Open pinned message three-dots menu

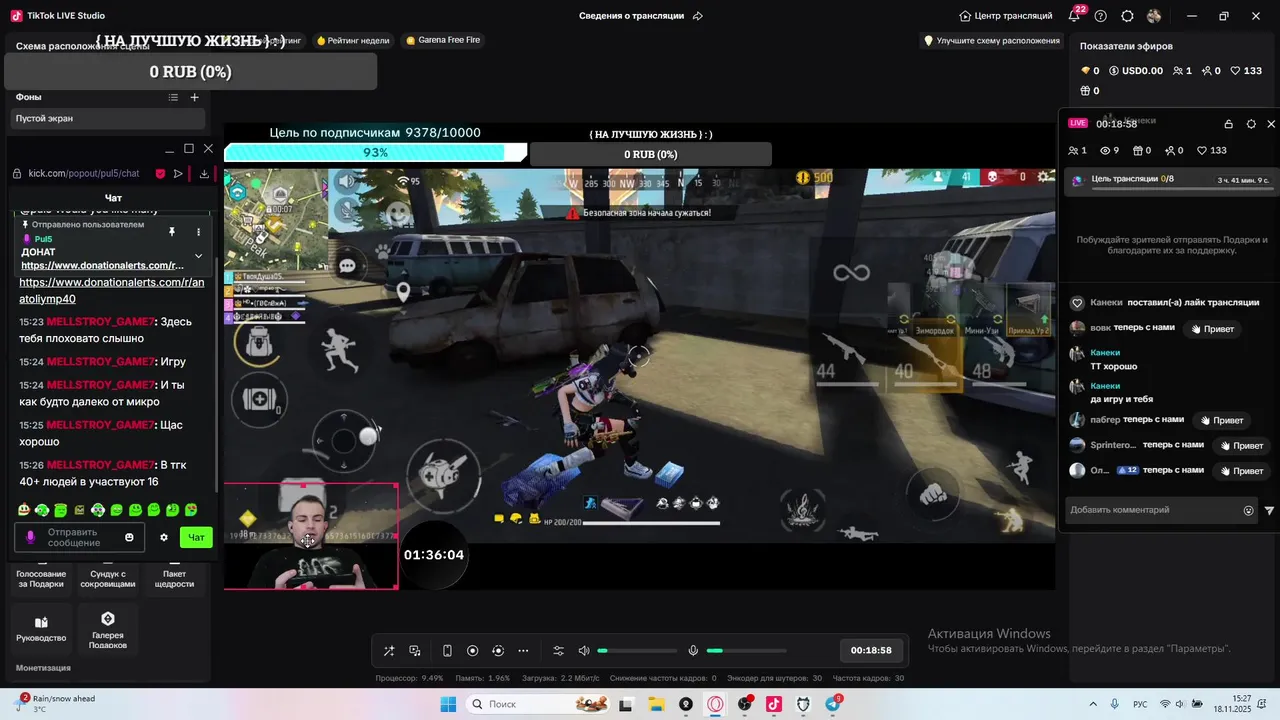[x=198, y=232]
